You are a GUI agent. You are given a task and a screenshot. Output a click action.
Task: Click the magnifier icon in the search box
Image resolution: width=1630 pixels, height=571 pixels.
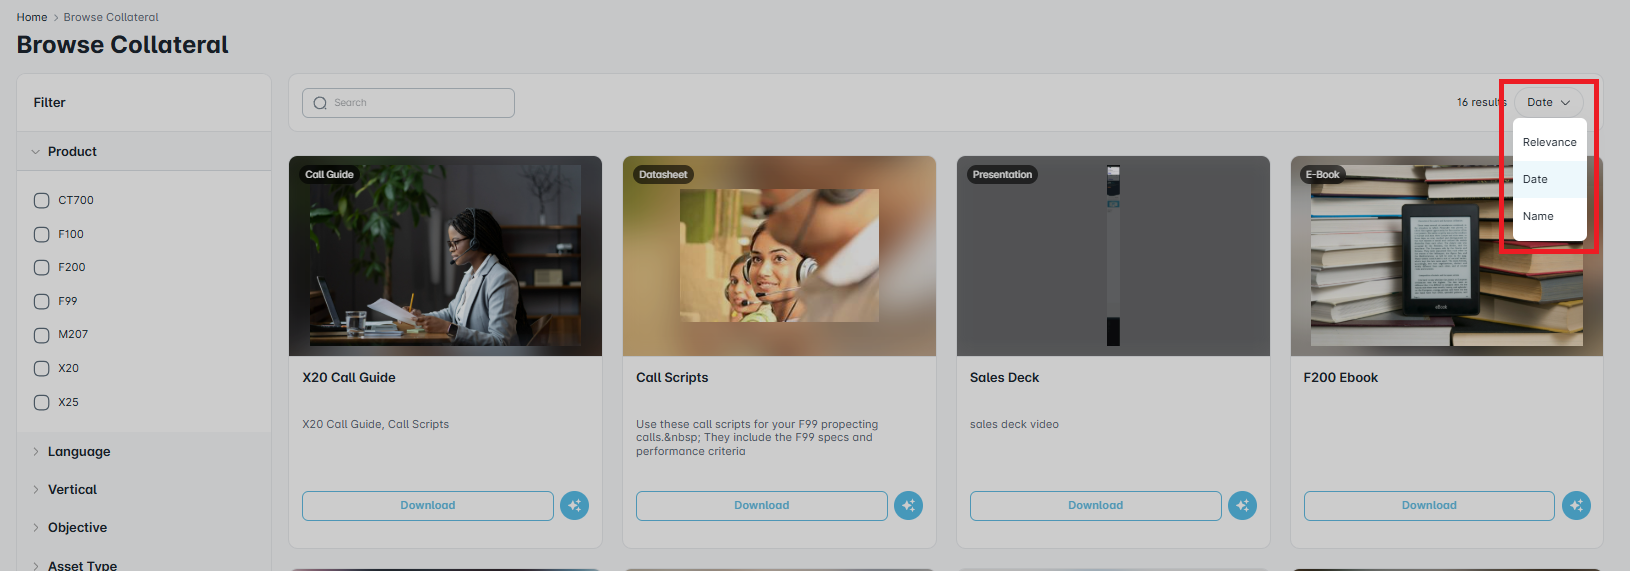coord(320,103)
